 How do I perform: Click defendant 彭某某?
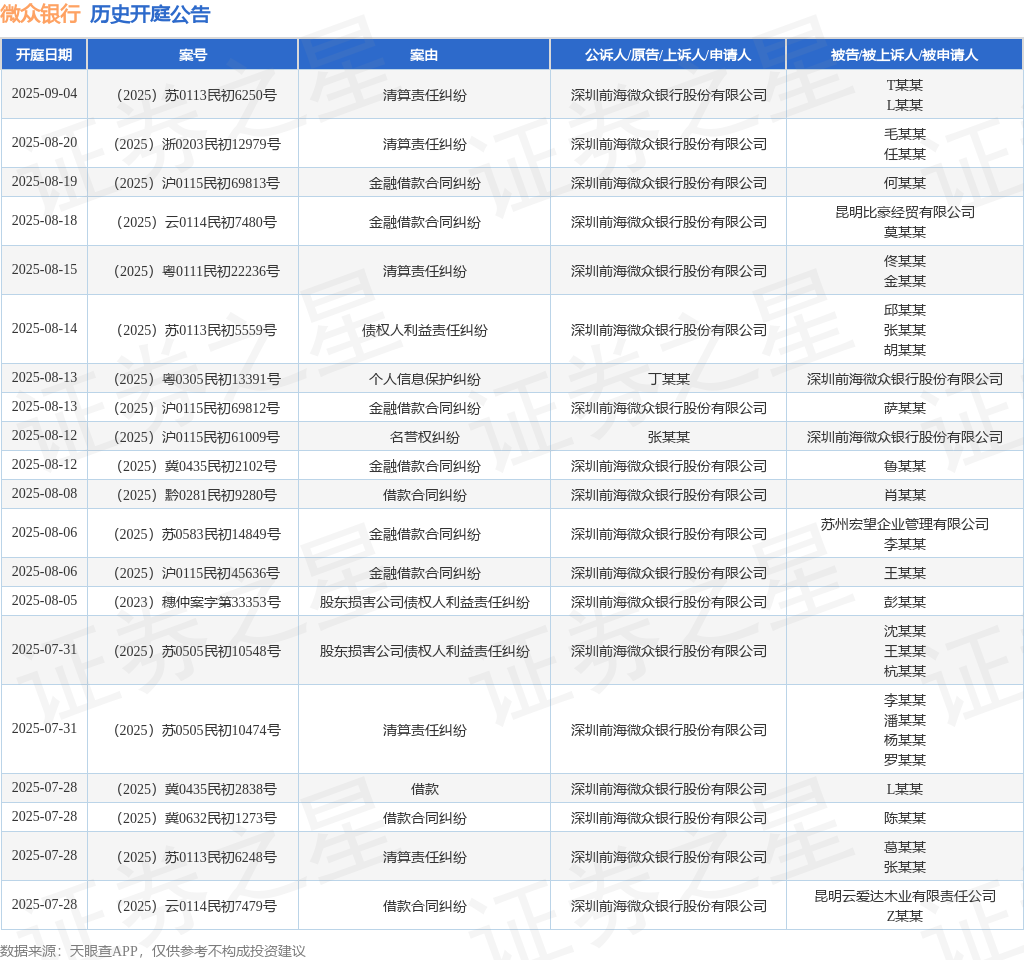[x=904, y=602]
